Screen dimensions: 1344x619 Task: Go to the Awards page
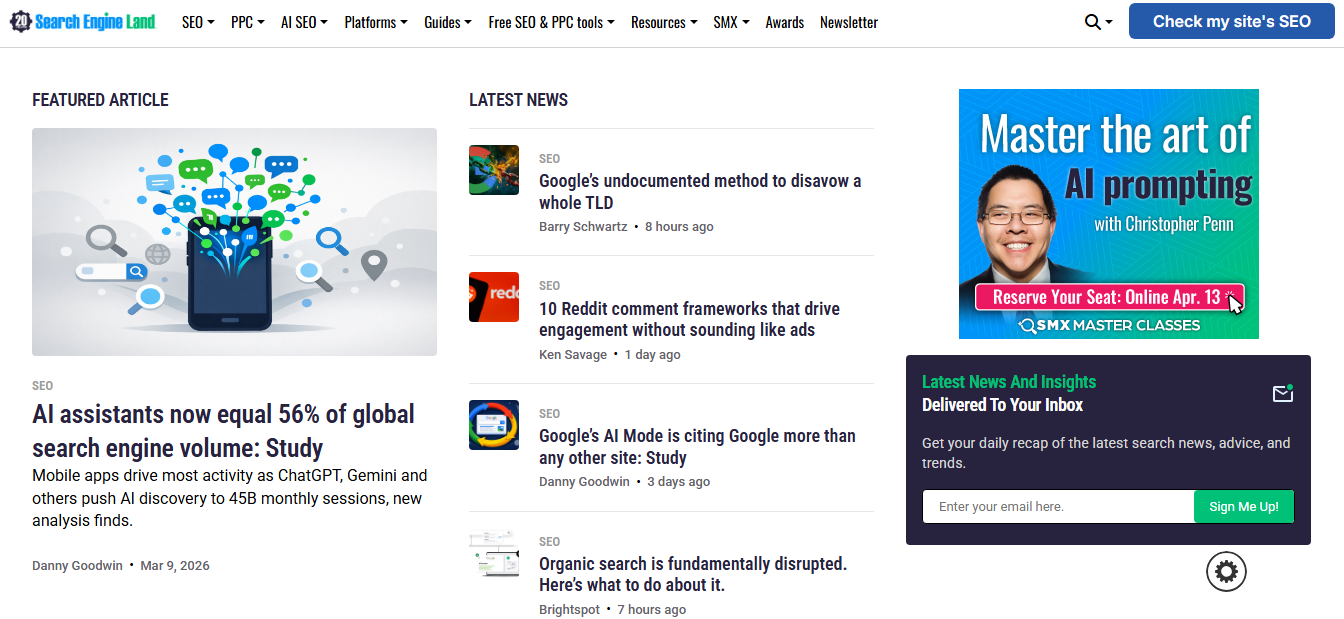coord(784,22)
